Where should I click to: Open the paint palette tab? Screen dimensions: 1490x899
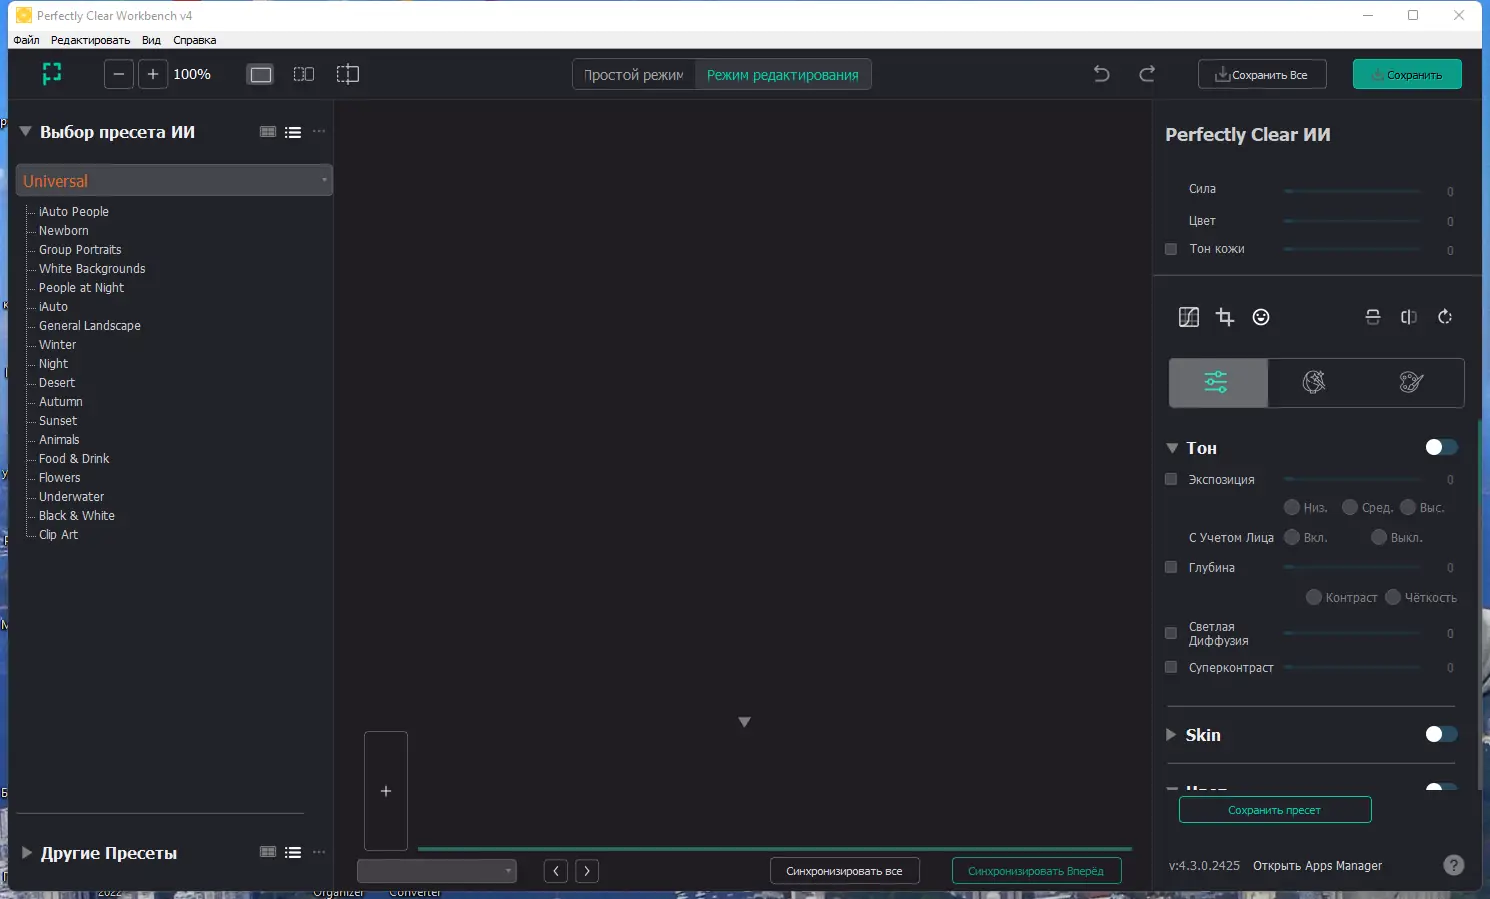tap(1411, 382)
